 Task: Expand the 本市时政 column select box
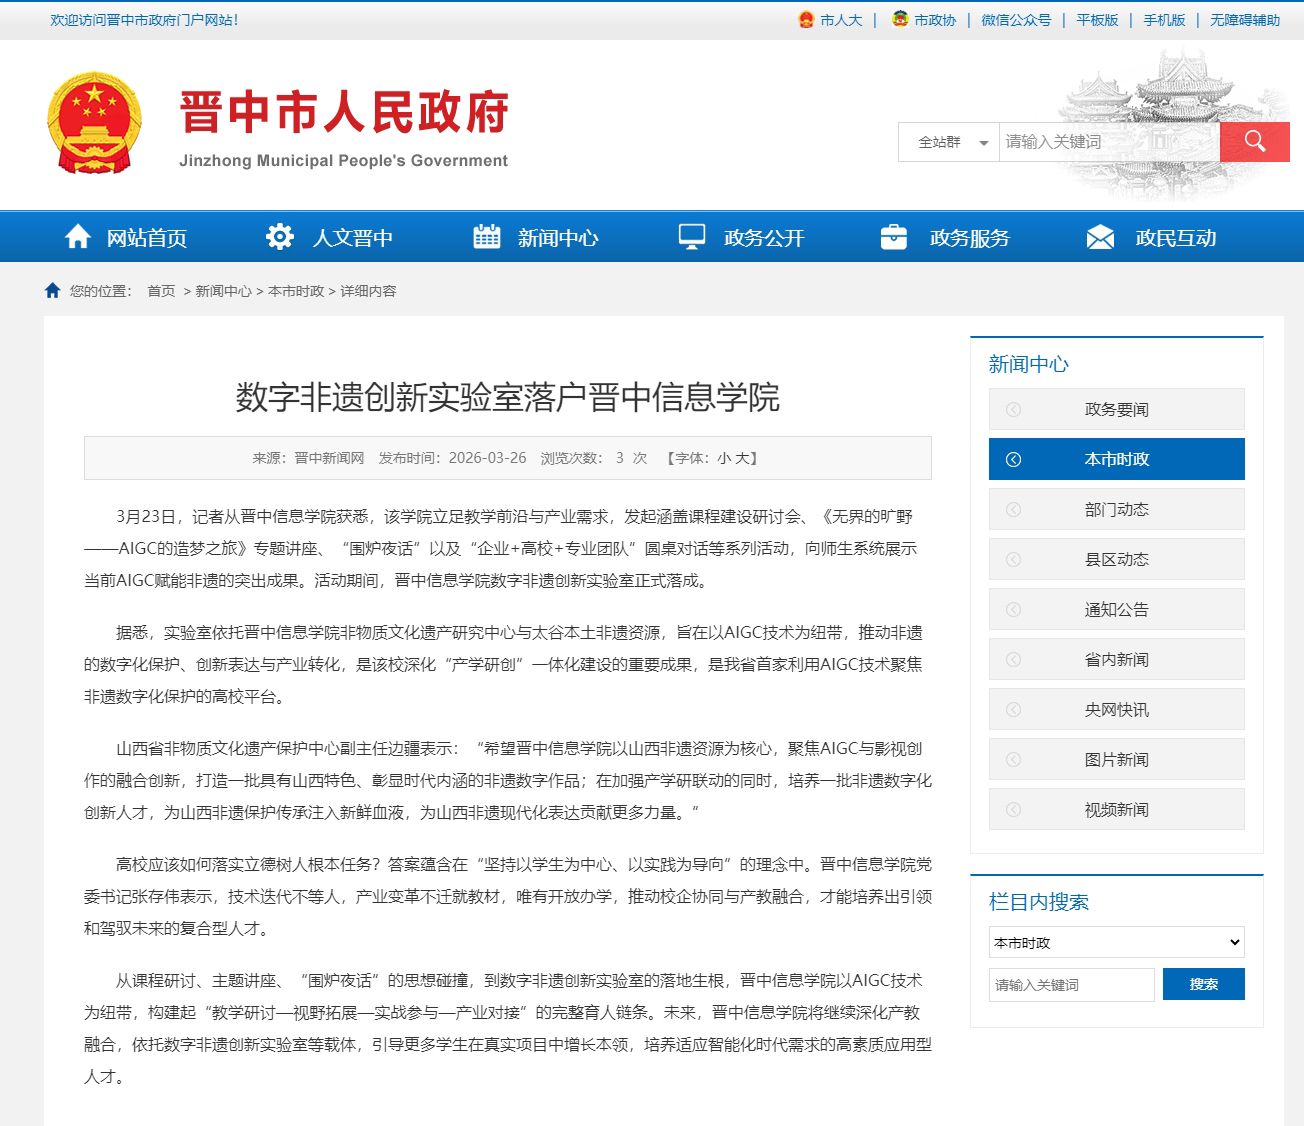(1116, 942)
